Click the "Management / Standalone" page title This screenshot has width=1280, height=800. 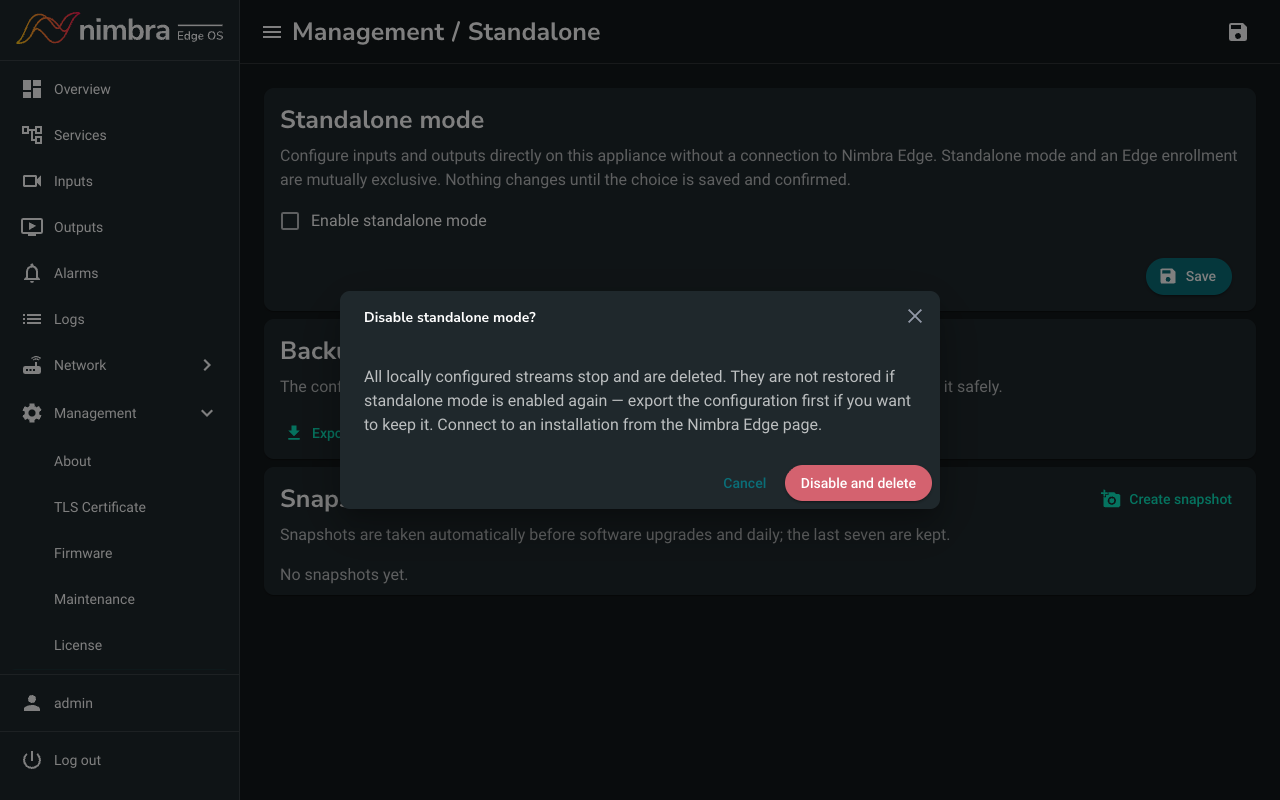pyautogui.click(x=446, y=32)
